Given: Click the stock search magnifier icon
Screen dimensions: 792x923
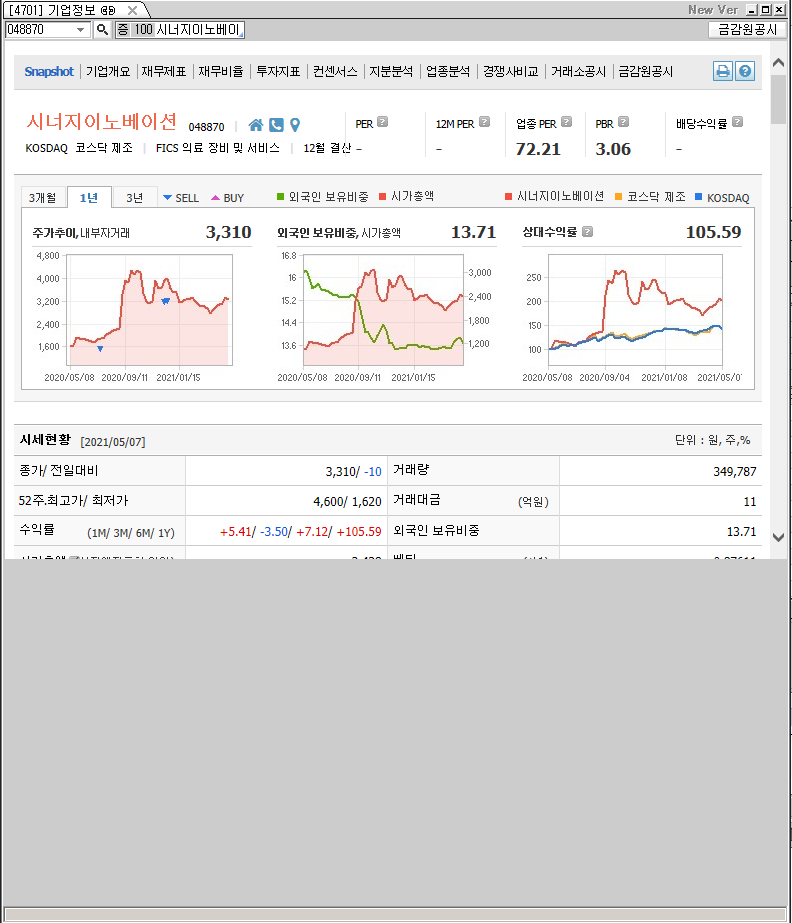Looking at the screenshot, I should (102, 30).
